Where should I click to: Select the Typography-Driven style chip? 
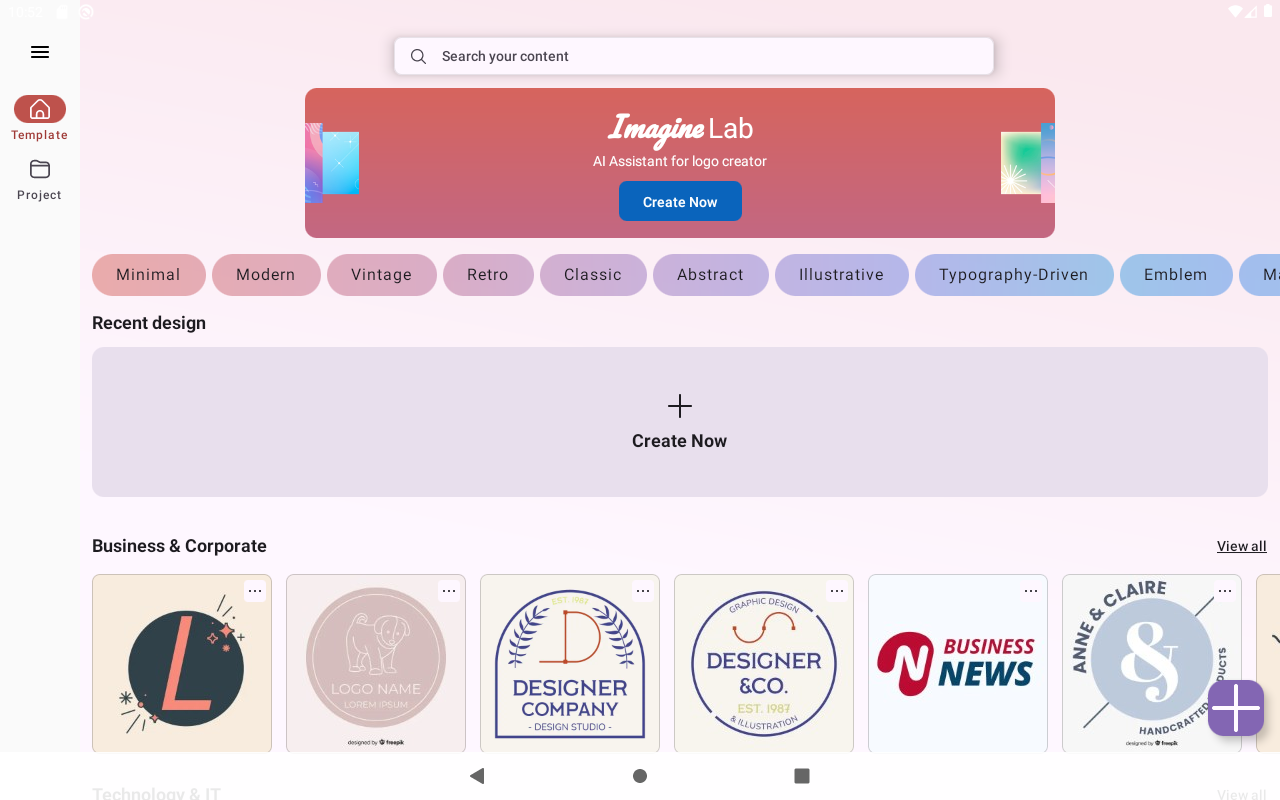click(1014, 275)
